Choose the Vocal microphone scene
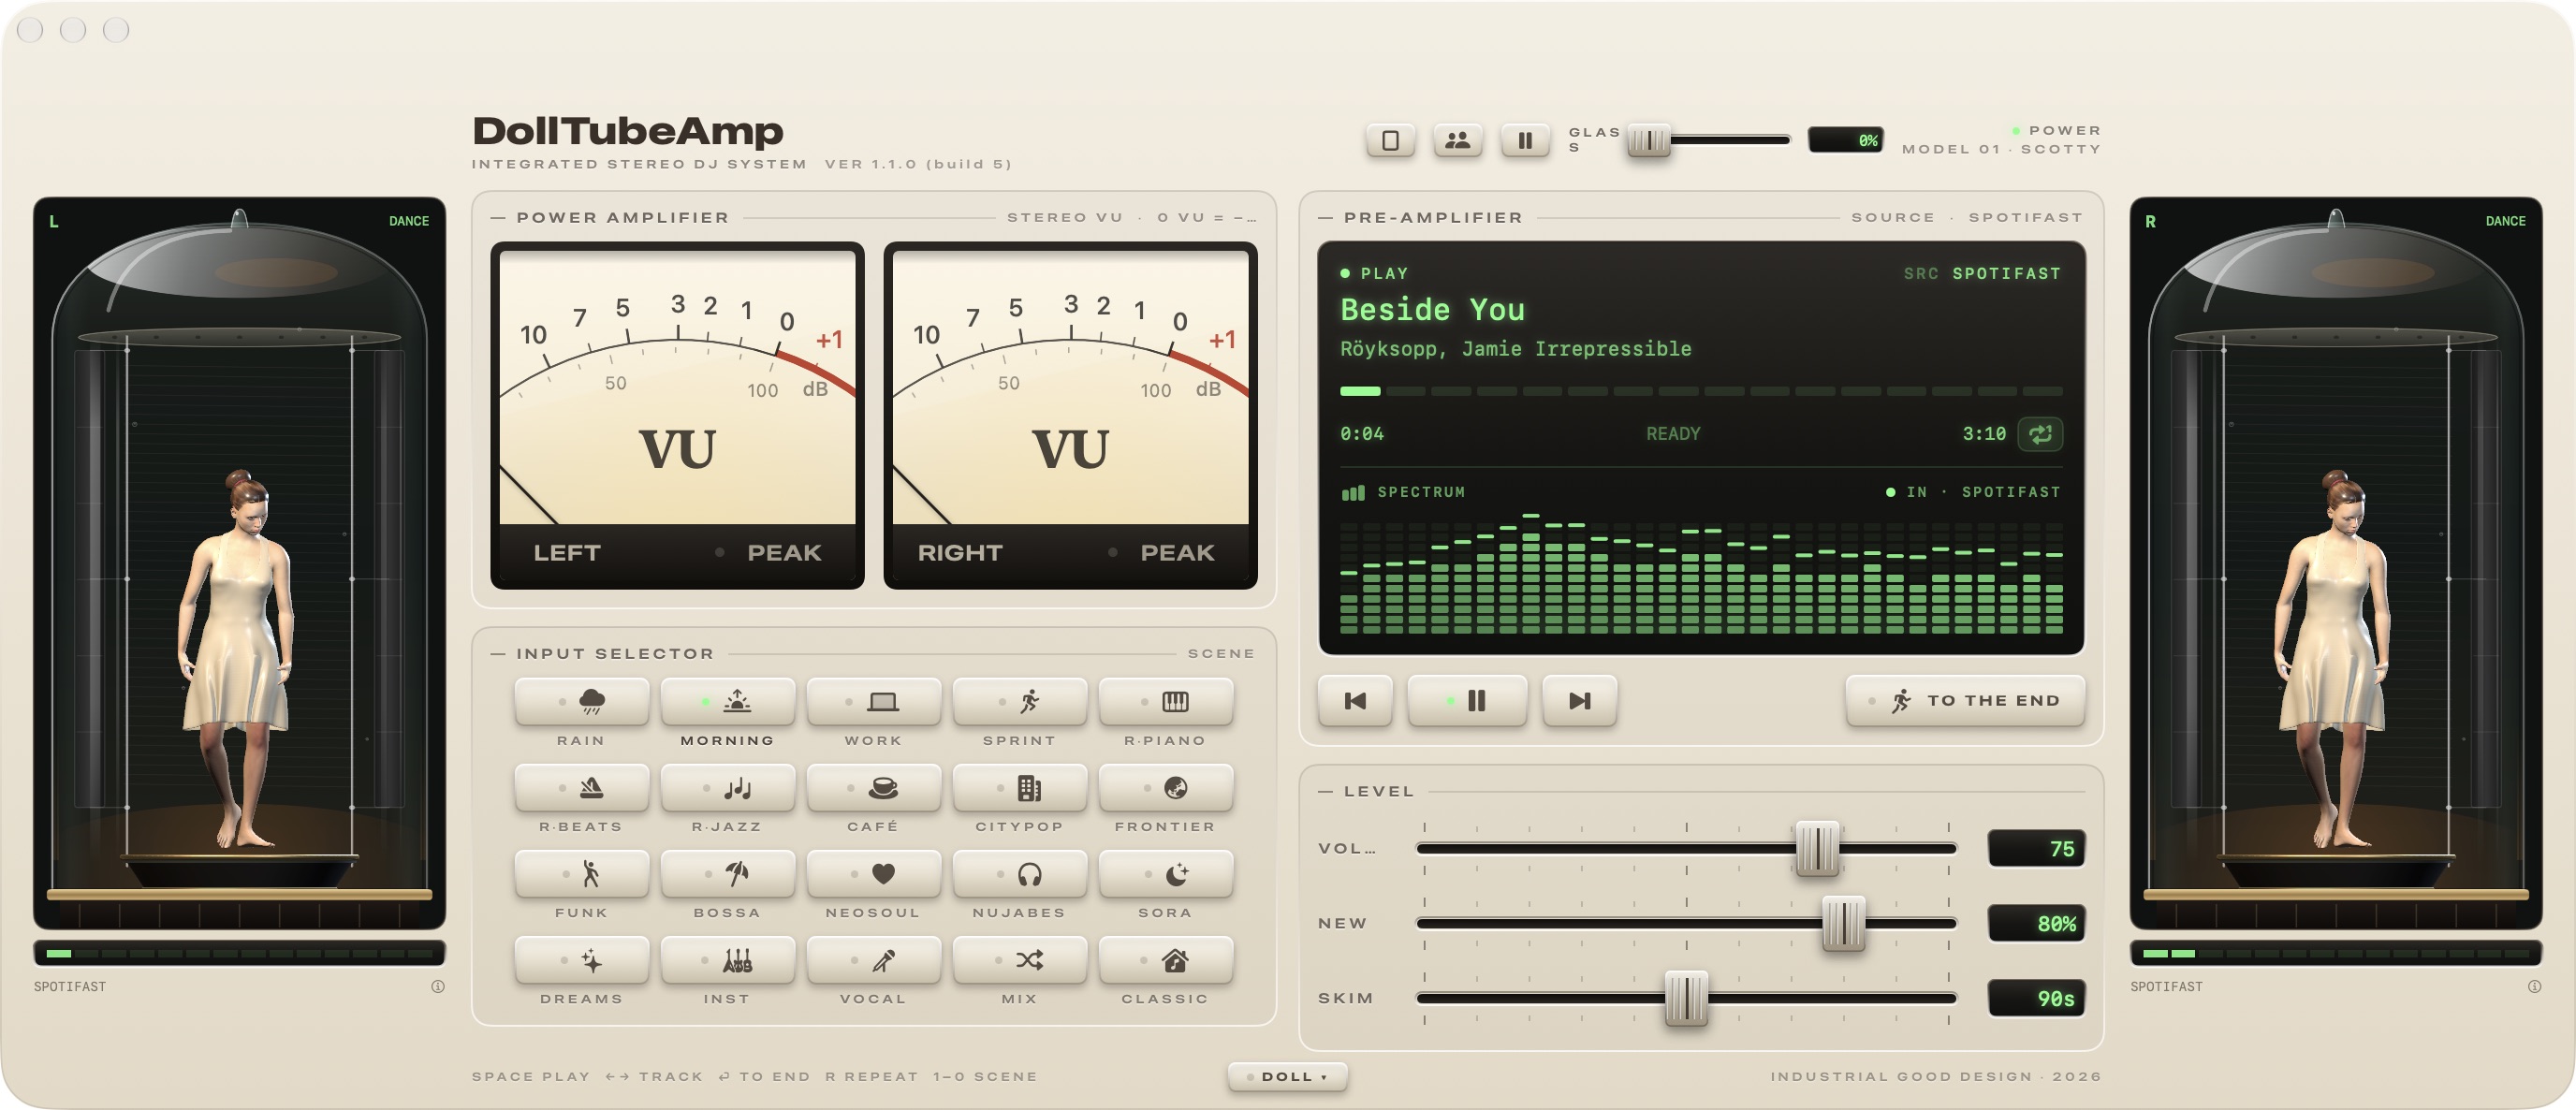 [873, 960]
